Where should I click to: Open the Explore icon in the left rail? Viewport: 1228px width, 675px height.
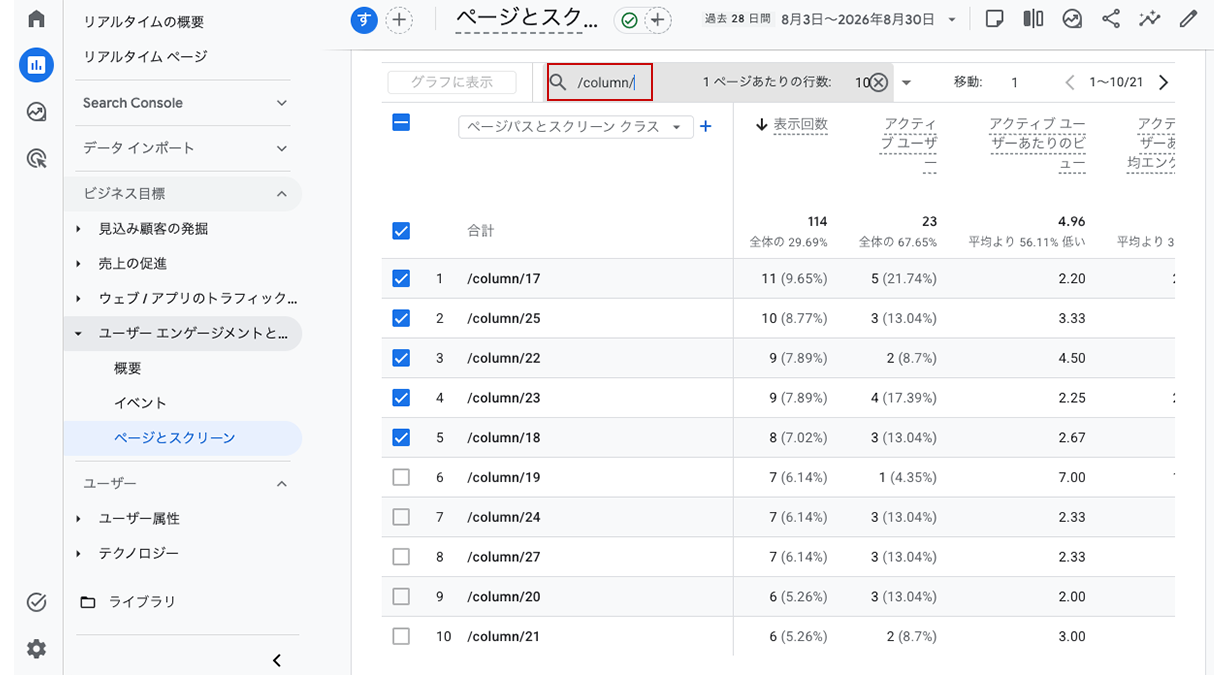tap(36, 112)
